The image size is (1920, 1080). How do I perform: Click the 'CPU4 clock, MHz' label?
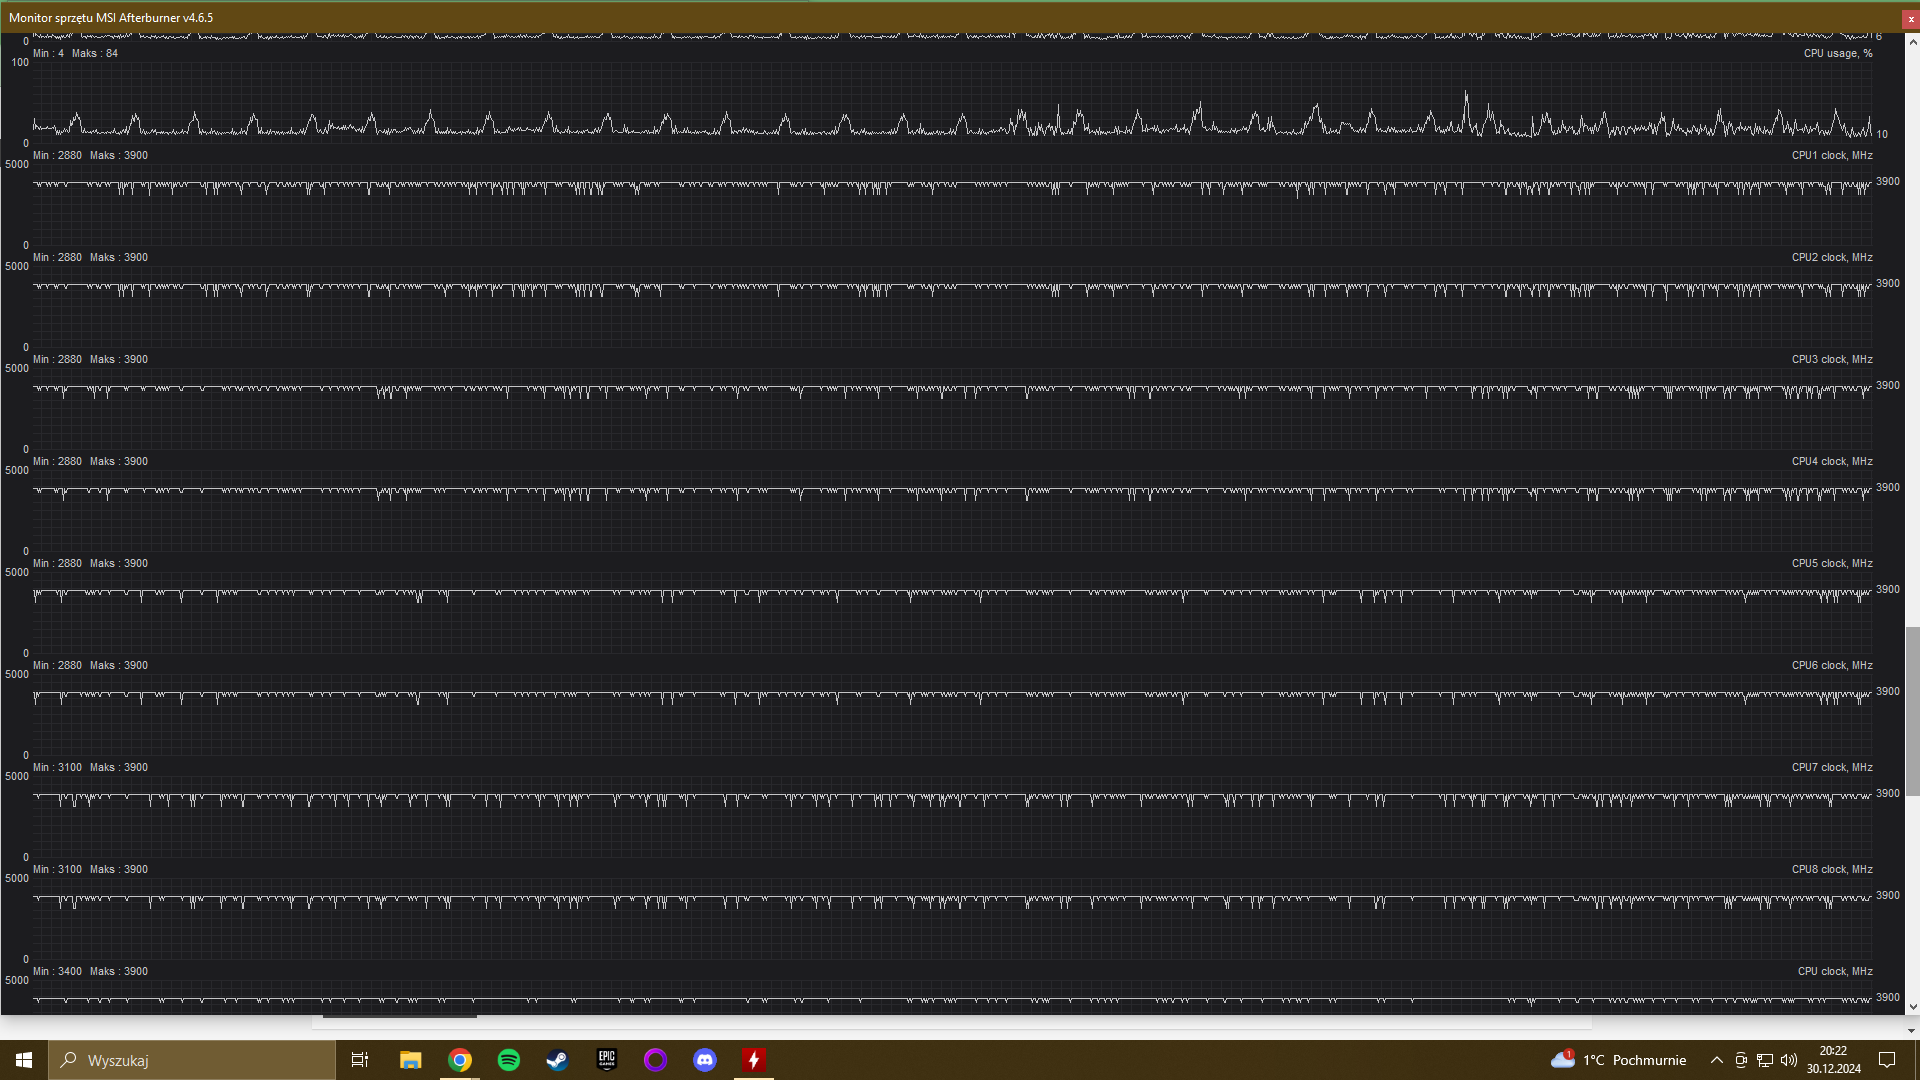[1832, 462]
